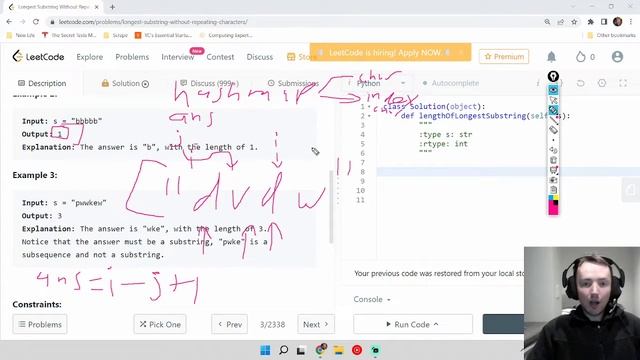Click the share page icon

point(561,22)
